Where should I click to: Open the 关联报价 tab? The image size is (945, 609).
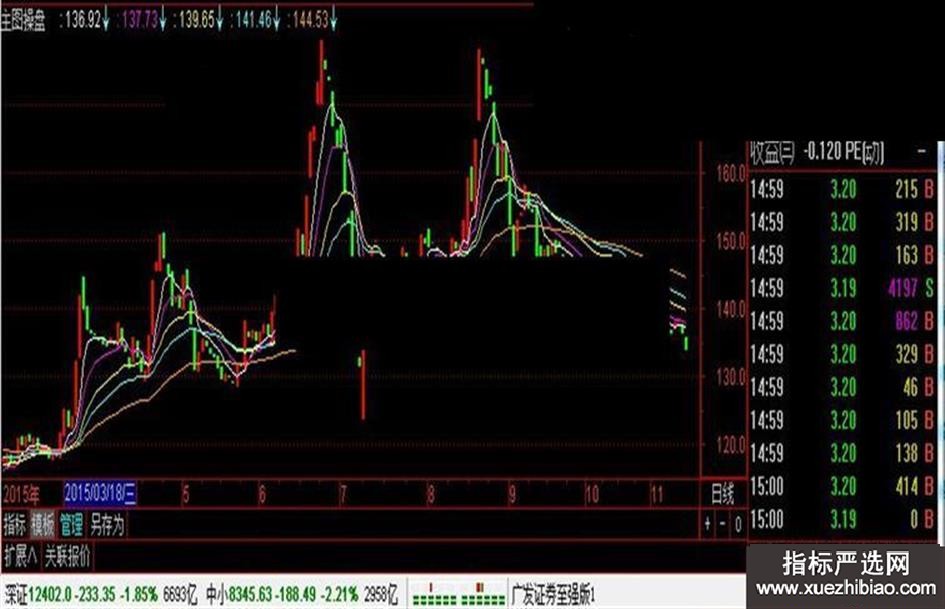coord(68,556)
